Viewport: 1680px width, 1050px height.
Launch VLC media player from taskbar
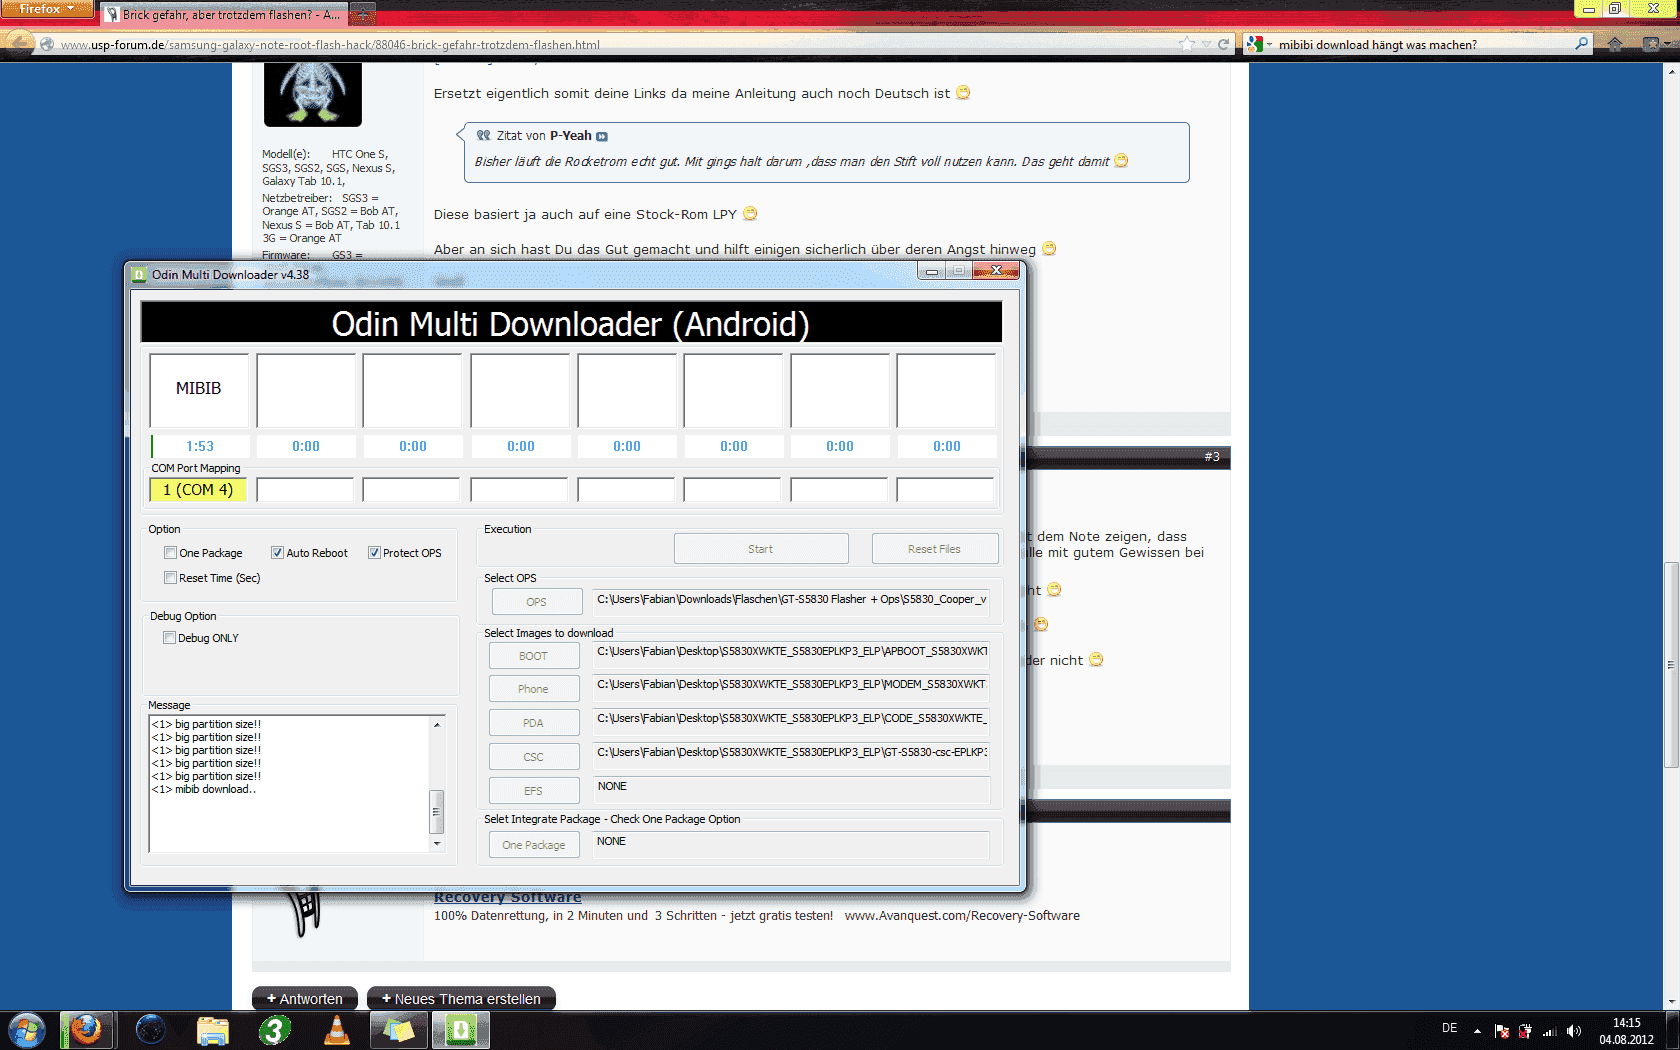coord(337,1030)
